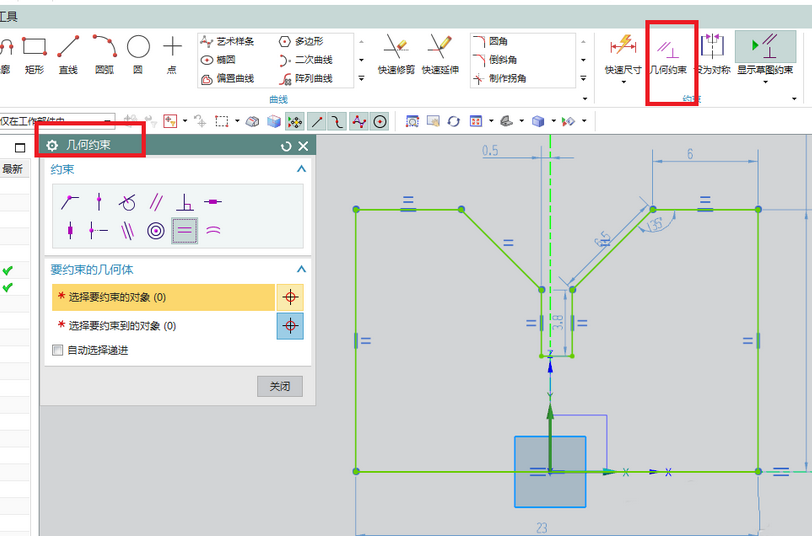This screenshot has height=536, width=812.
Task: Click the 选择要约束的对象 selection row
Action: click(x=162, y=297)
